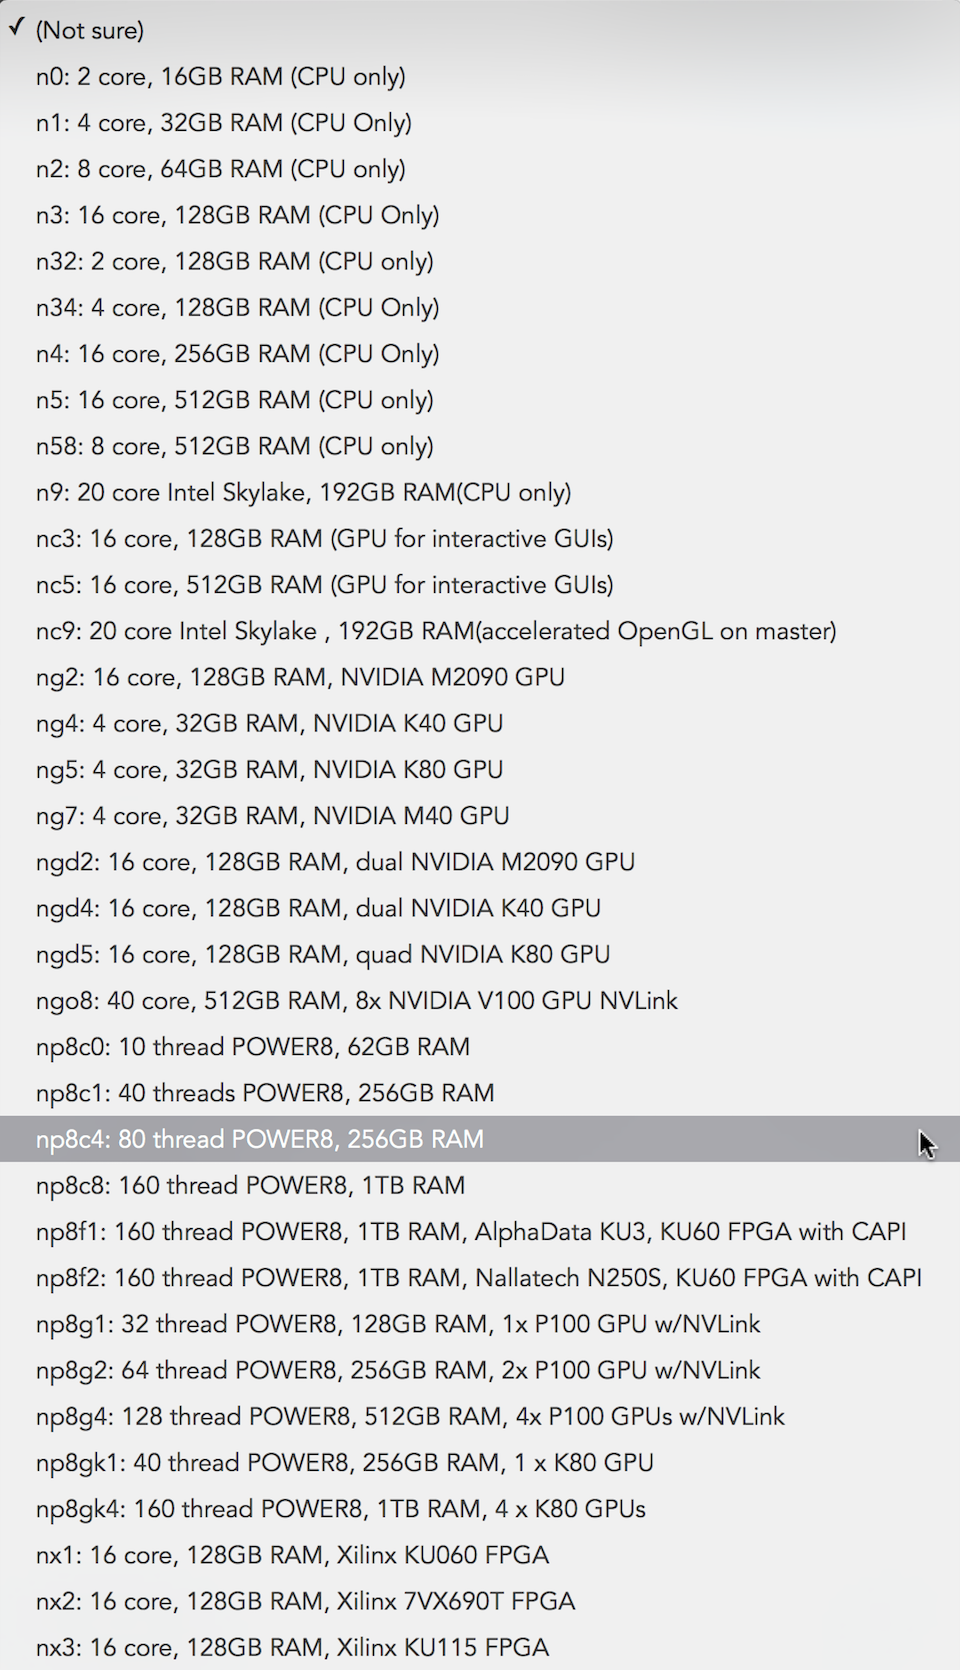Viewport: 960px width, 1670px height.
Task: Choose ng5 with NVIDIA K80 GPU
Action: pyautogui.click(x=480, y=769)
